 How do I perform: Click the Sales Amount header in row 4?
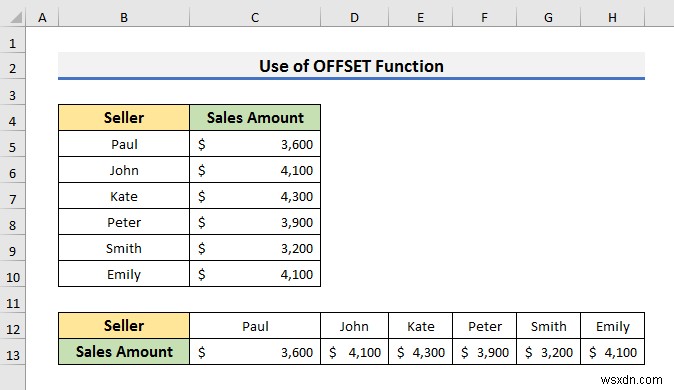pyautogui.click(x=255, y=117)
